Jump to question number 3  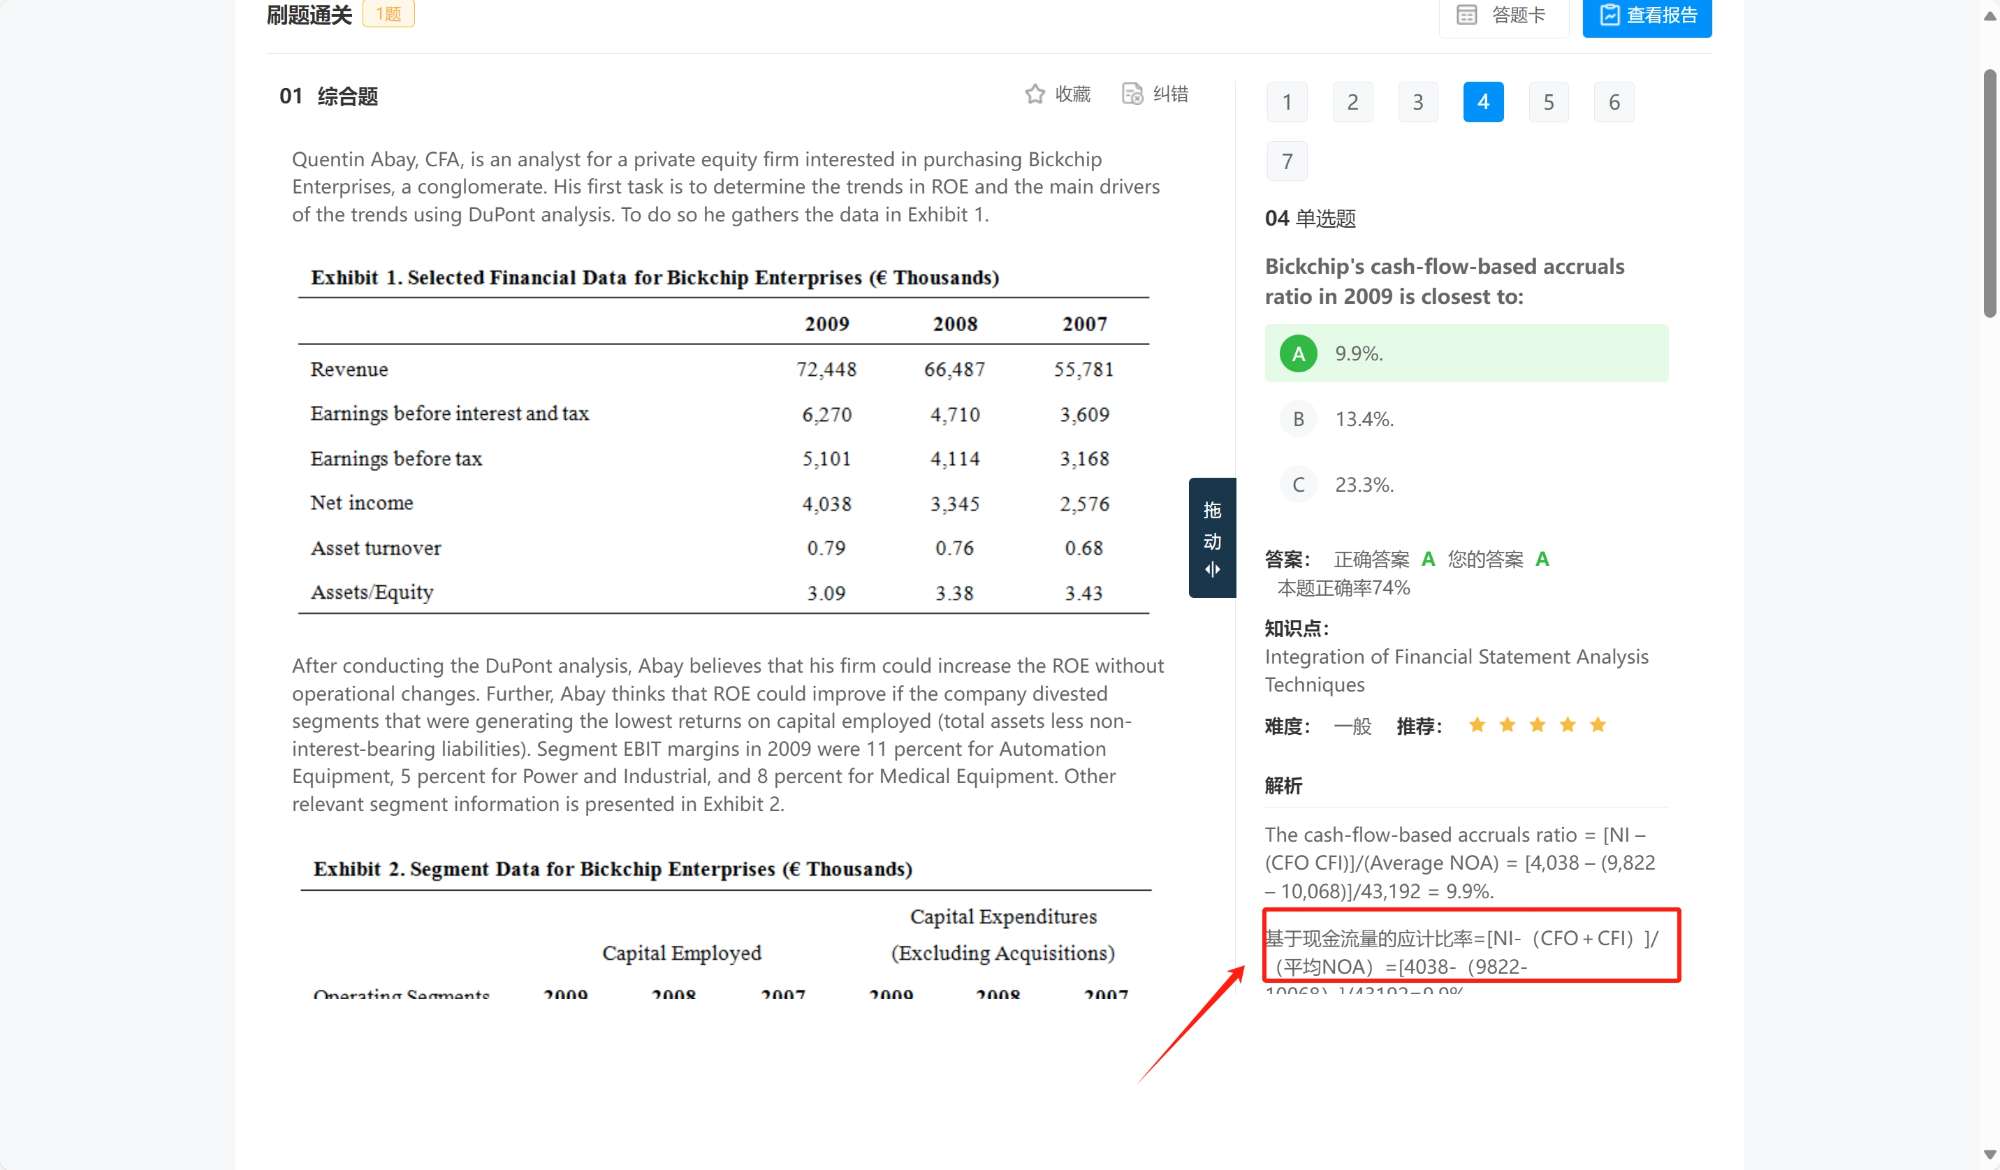[1418, 102]
